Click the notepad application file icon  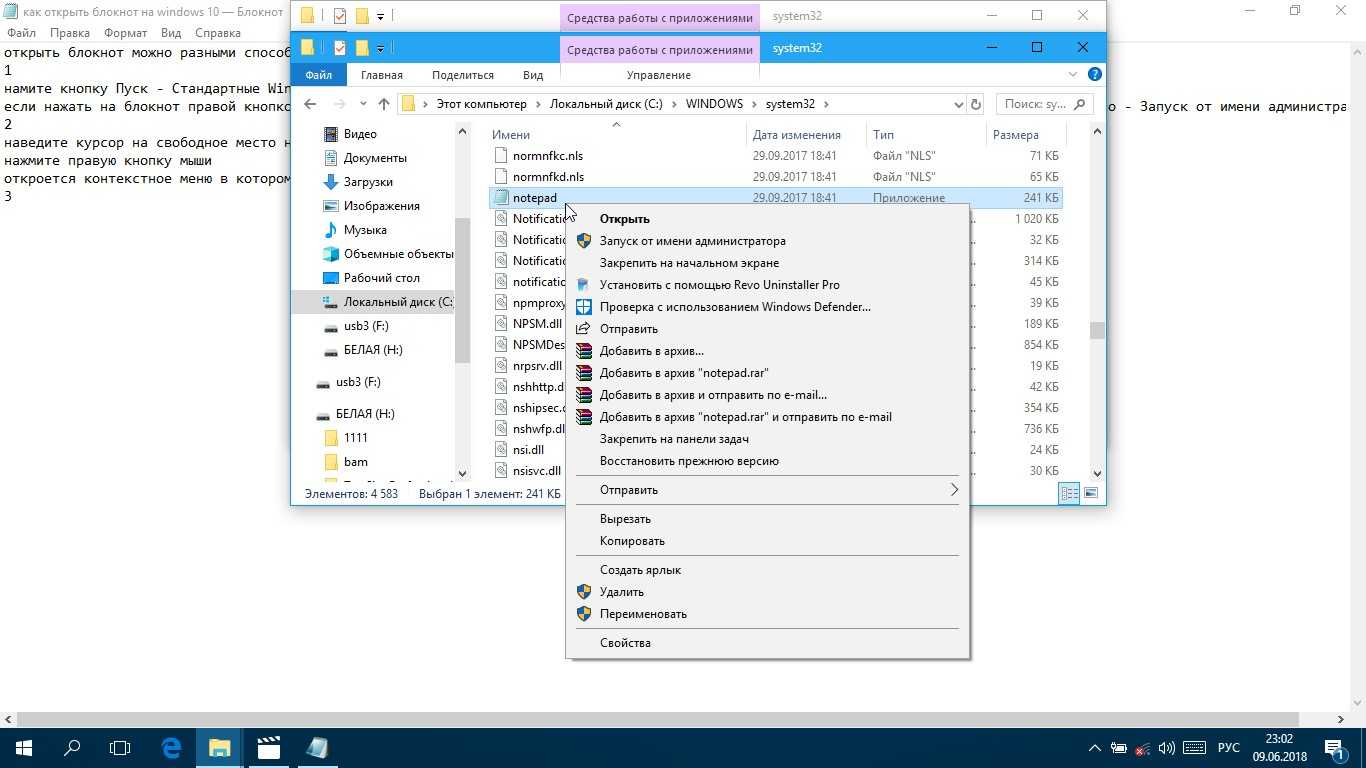[x=500, y=198]
